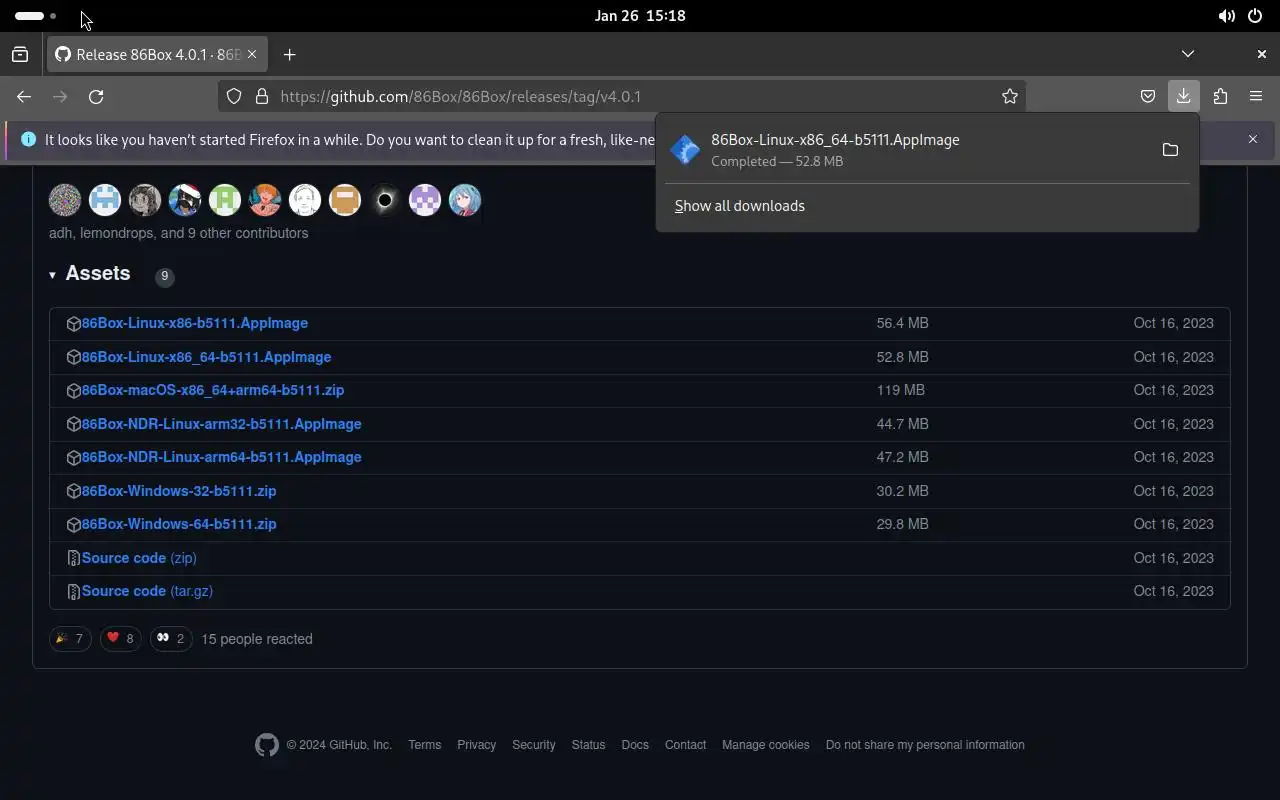Click the 119 MB size text
Screen dimensions: 1280x800
901,390
